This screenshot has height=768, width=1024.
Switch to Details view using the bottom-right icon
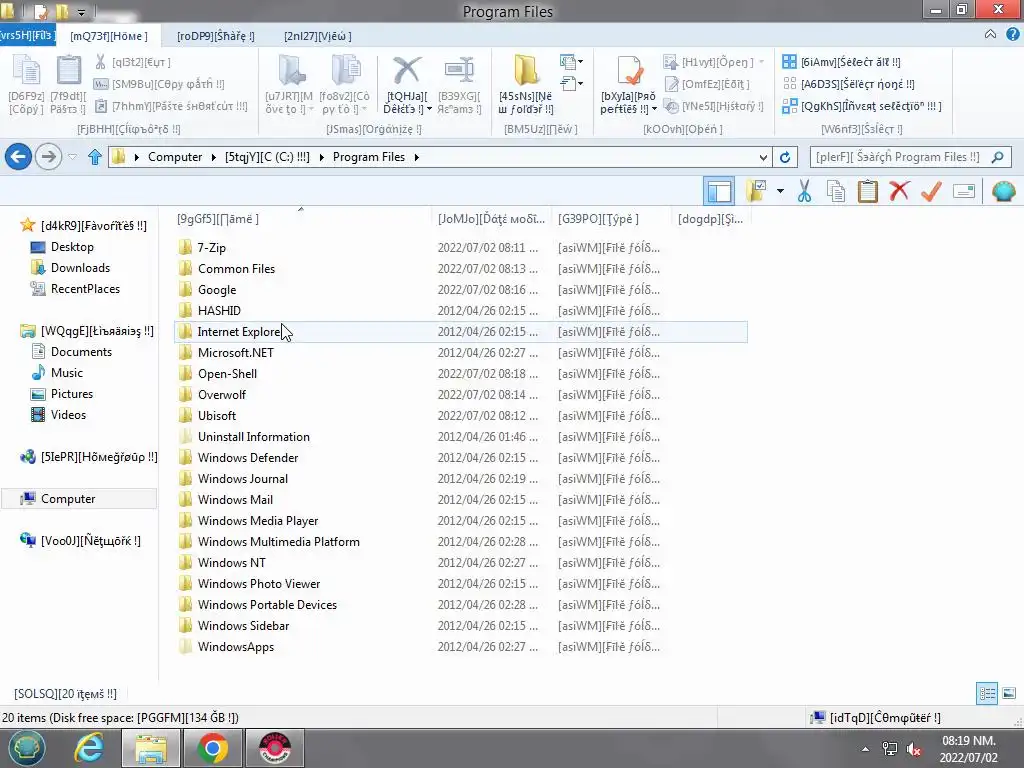click(x=987, y=694)
